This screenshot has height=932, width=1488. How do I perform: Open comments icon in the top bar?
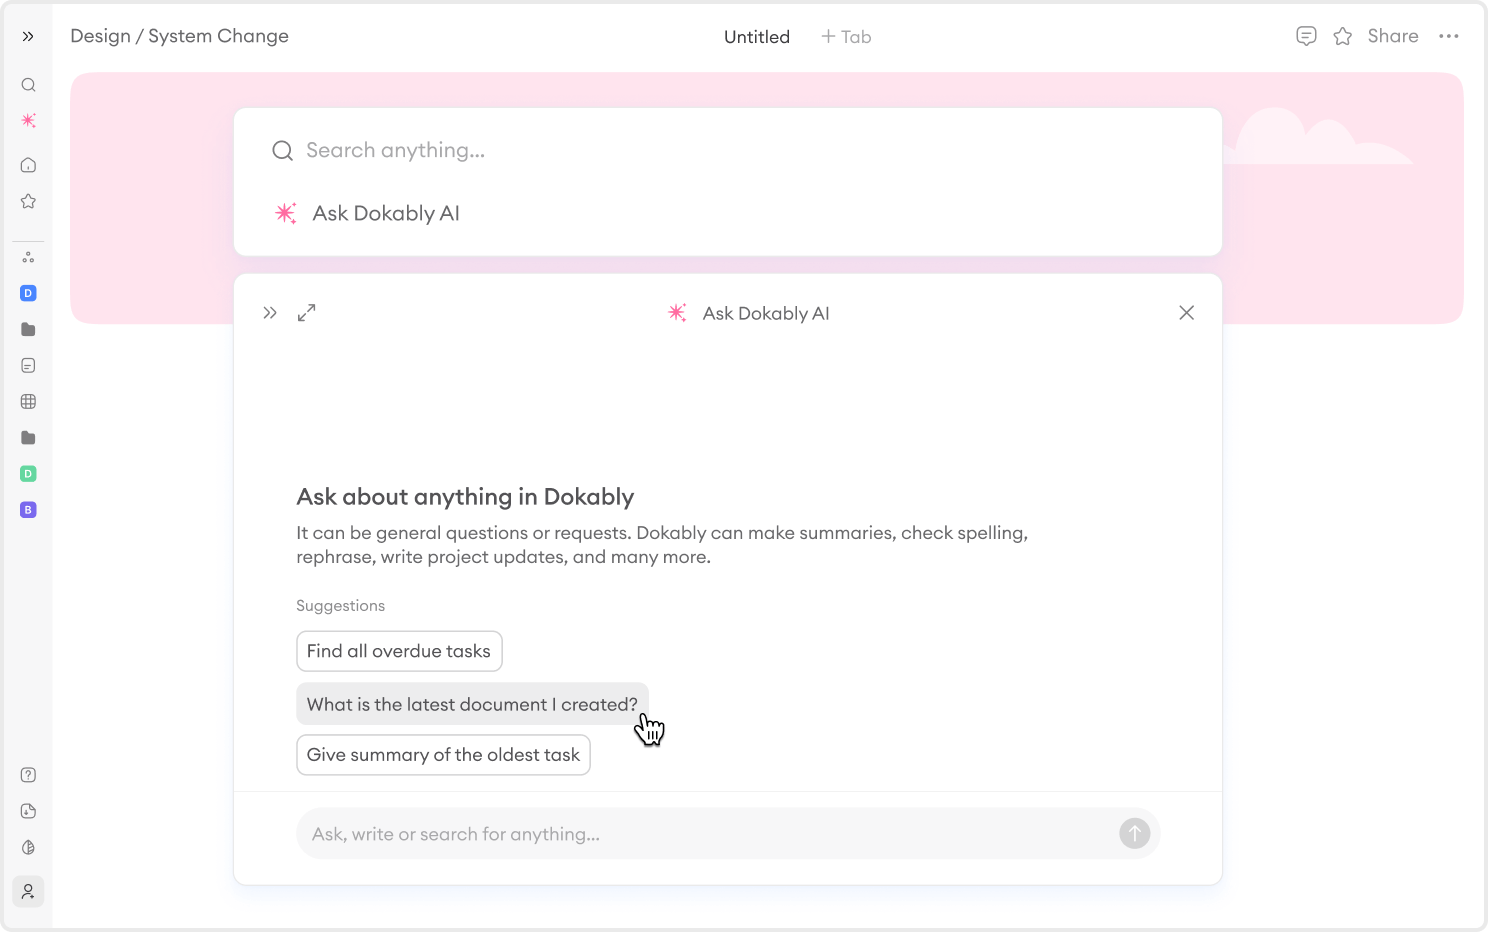tap(1306, 36)
